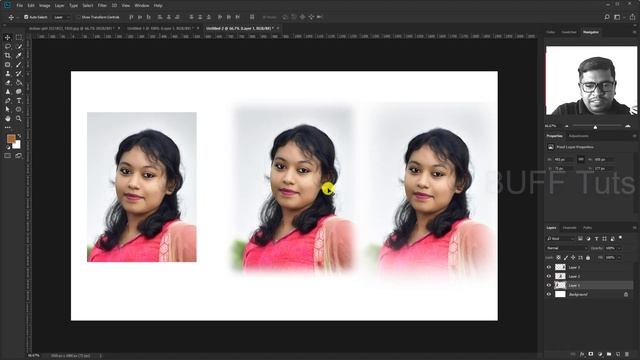Switch to the Channels tab
Viewport: 640px width, 360px height.
point(569,228)
